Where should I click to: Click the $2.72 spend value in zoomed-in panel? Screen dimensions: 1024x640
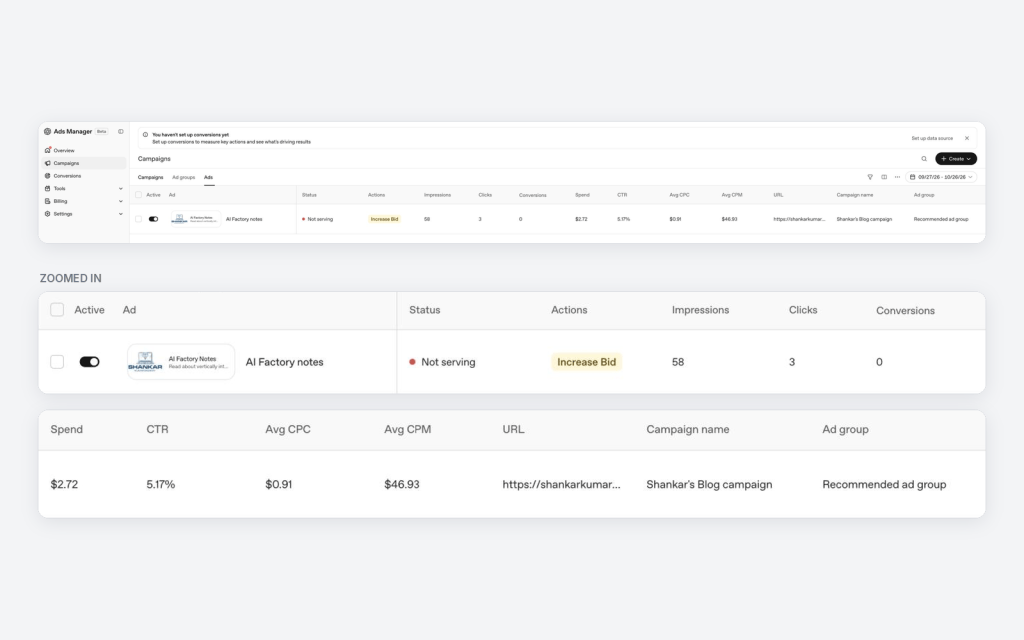point(64,485)
